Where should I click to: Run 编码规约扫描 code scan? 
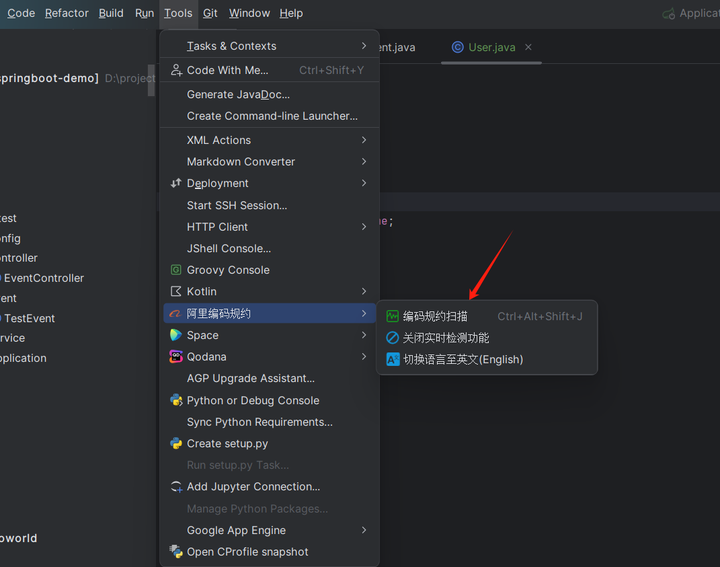coord(434,316)
